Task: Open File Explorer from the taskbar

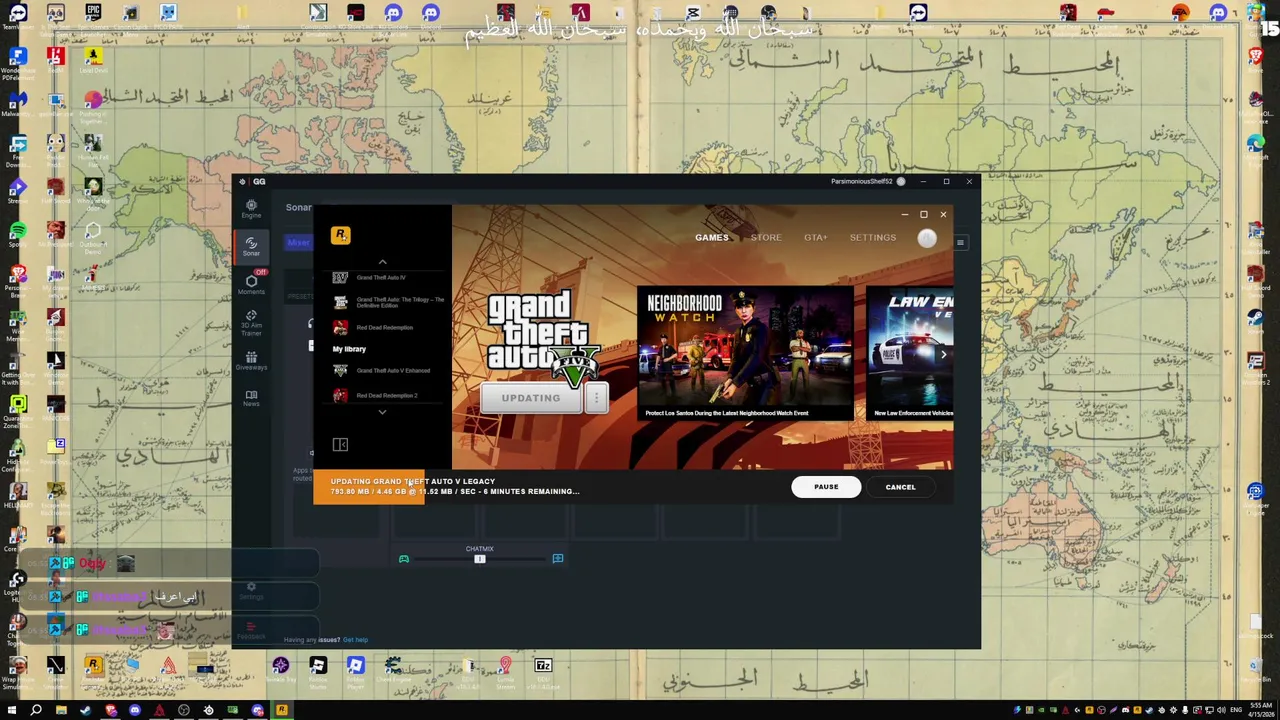Action: [x=61, y=710]
